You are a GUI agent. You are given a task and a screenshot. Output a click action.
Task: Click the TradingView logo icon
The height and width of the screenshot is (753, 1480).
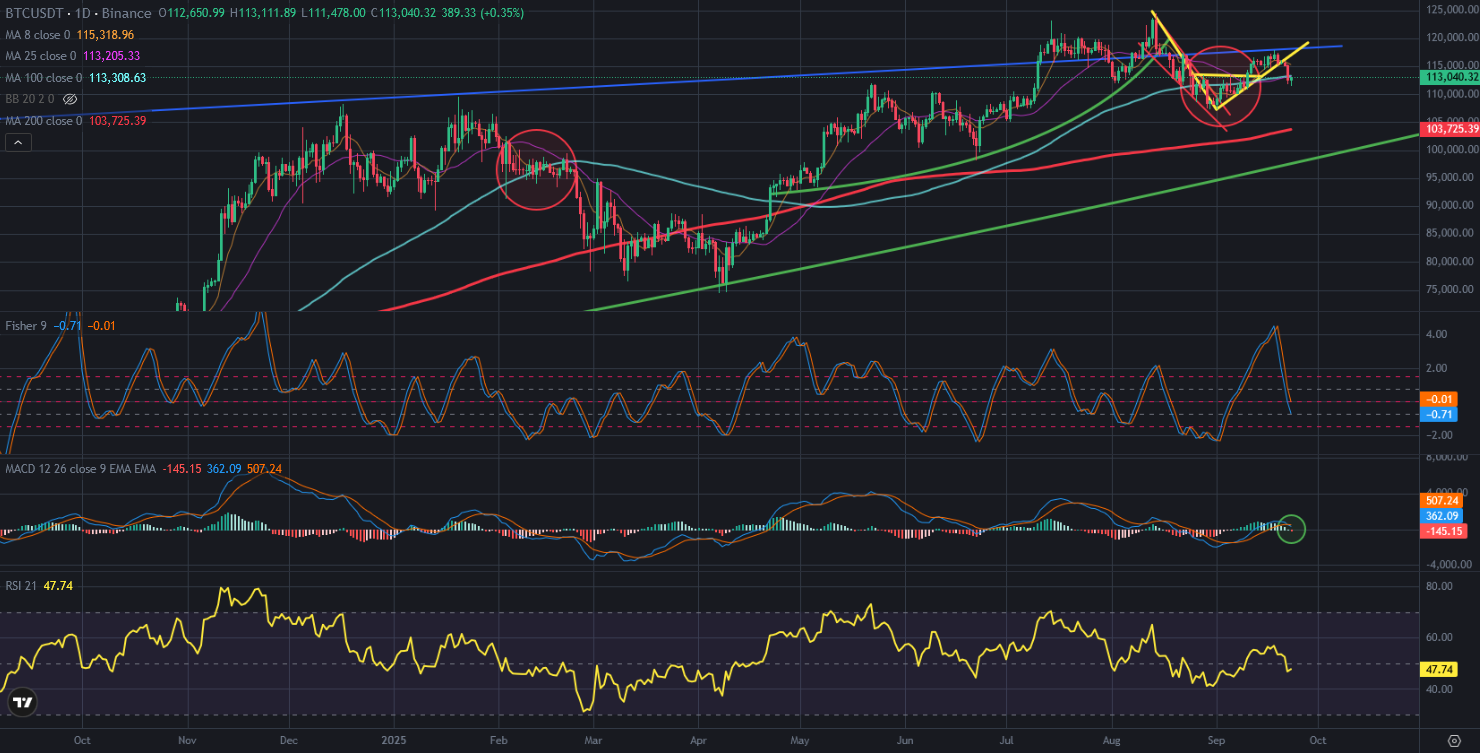click(x=22, y=704)
